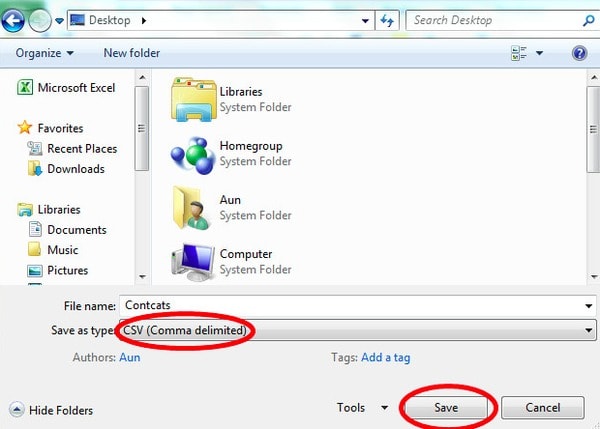
Task: Click the Libraries icon in navigation pane
Action: 25,210
